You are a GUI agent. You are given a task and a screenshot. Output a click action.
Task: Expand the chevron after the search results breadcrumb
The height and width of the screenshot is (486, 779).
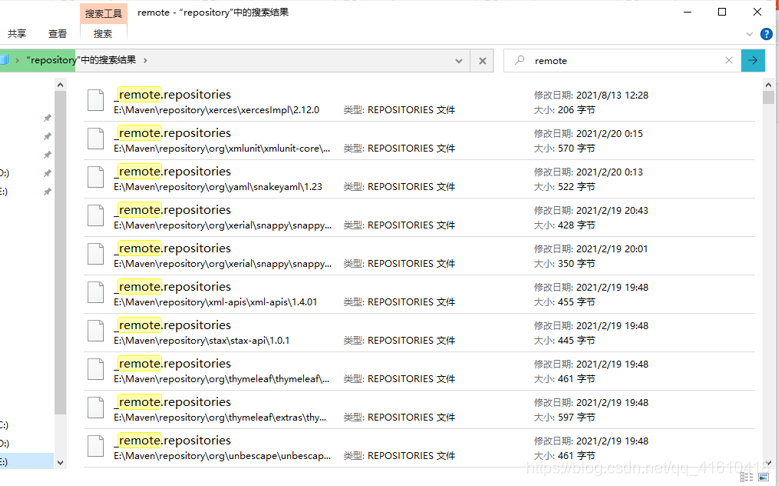145,61
